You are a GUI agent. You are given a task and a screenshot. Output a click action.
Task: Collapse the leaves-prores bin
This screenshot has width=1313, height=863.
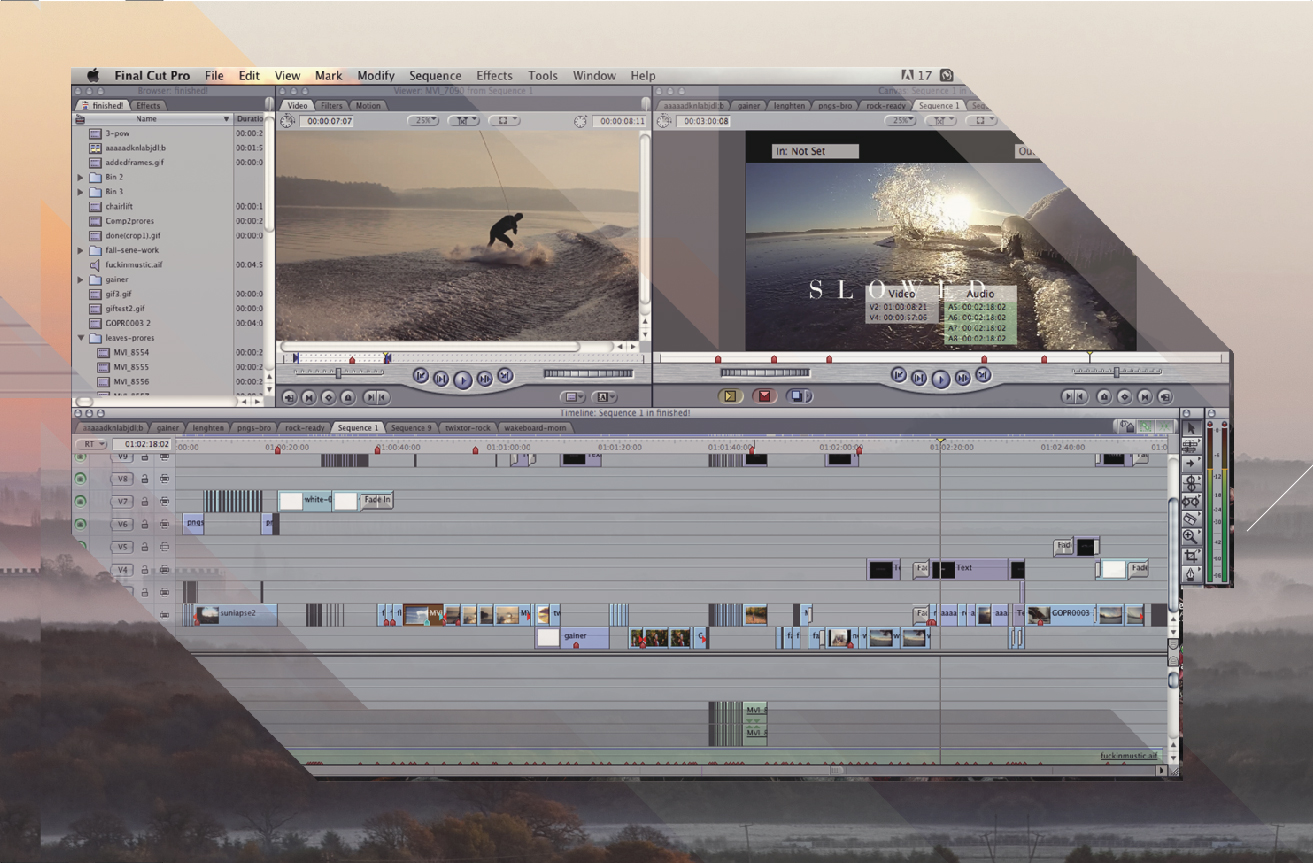coord(81,338)
